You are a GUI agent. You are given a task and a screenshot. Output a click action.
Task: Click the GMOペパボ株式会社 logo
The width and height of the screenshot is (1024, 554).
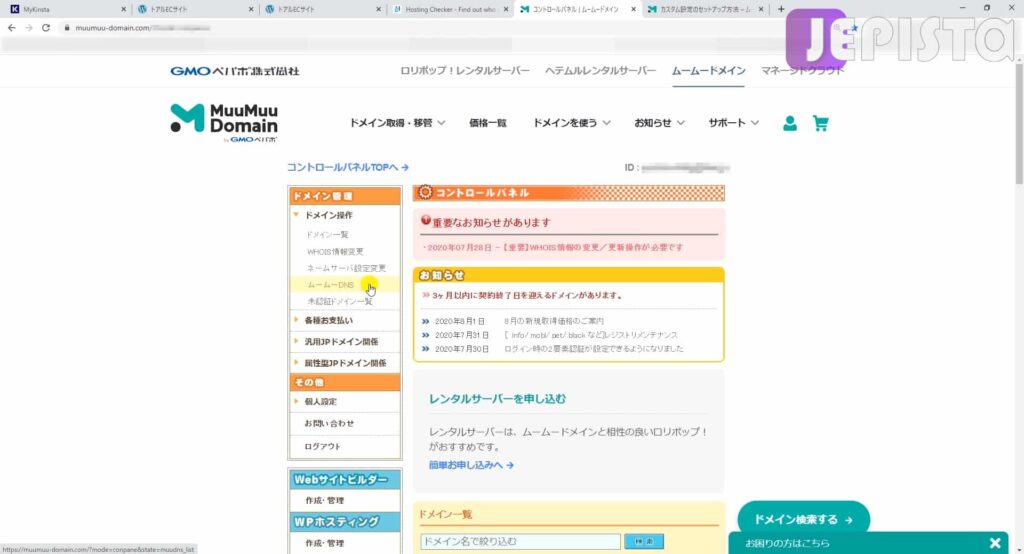[234, 71]
